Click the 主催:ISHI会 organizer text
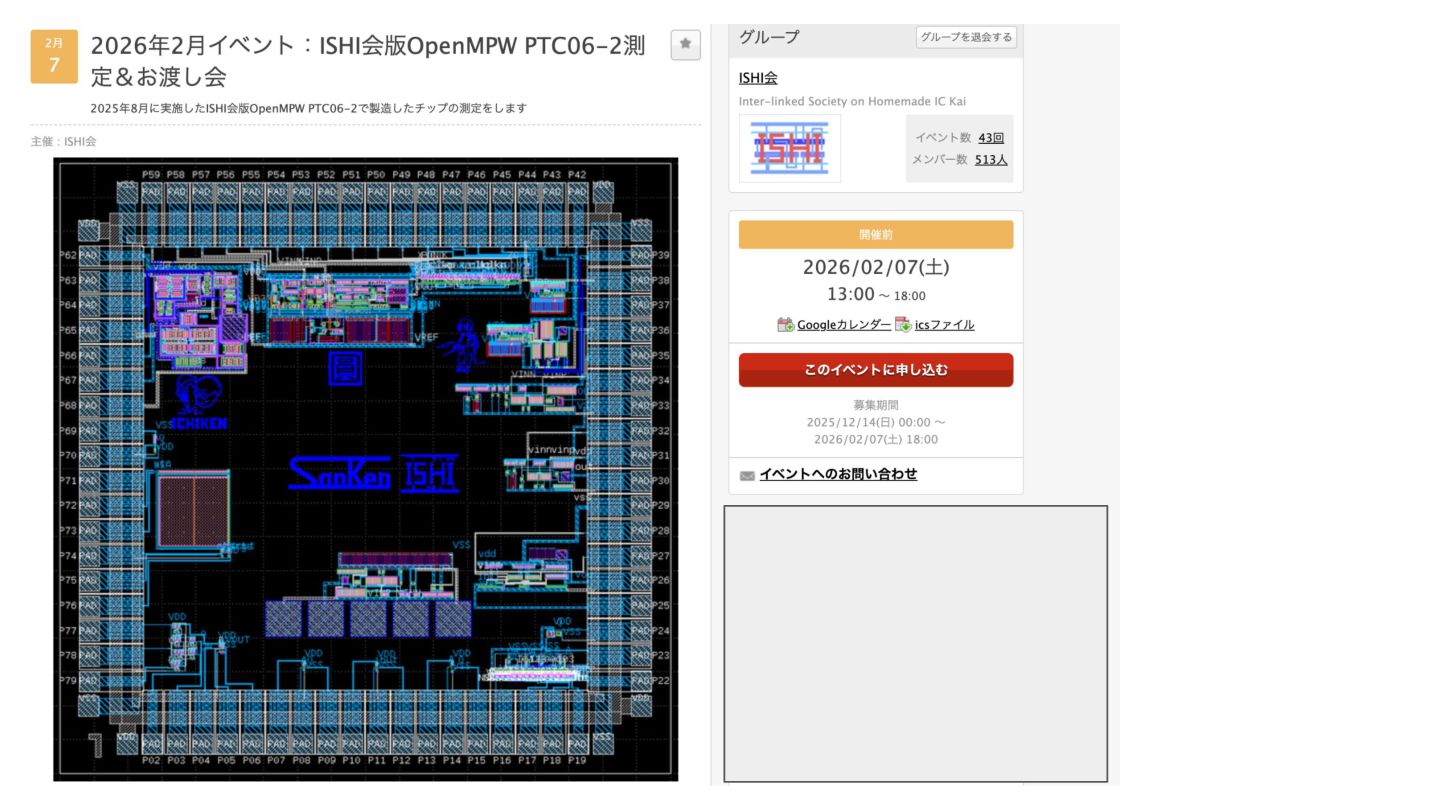Viewport: 1440px width, 810px height. pyautogui.click(x=64, y=142)
